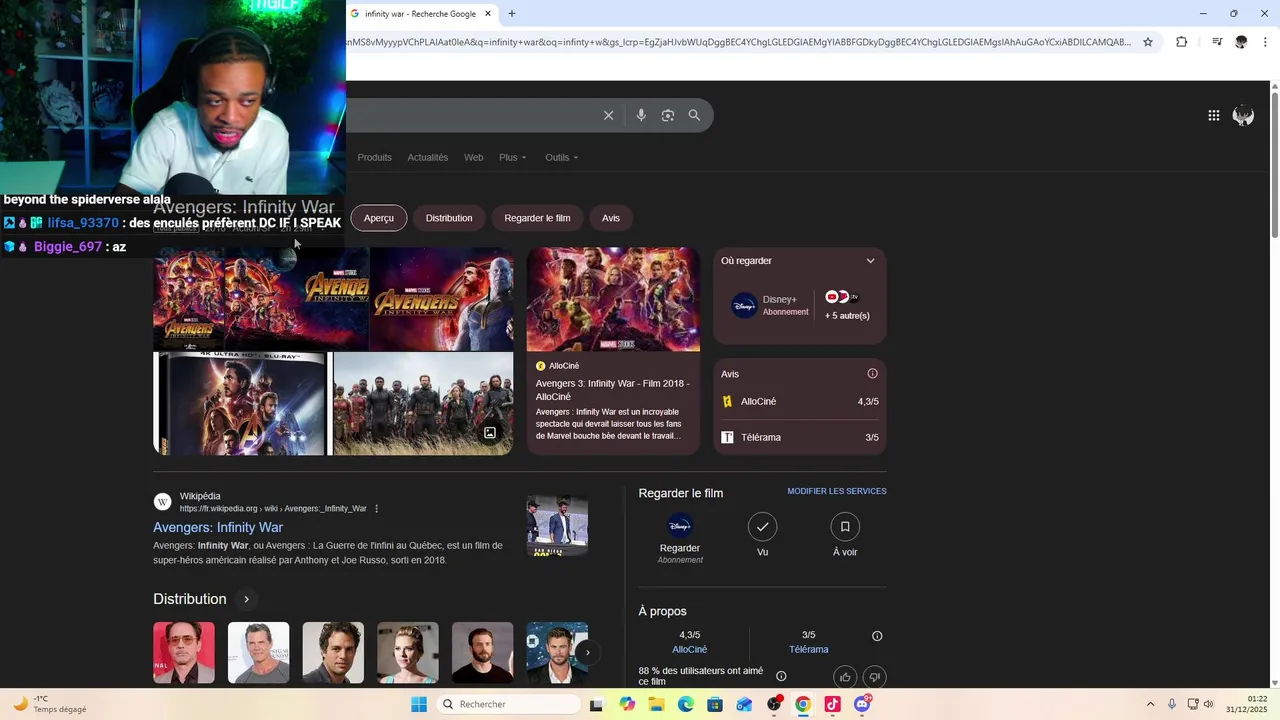Expand the Où regarder panel
The image size is (1280, 720).
pos(870,261)
